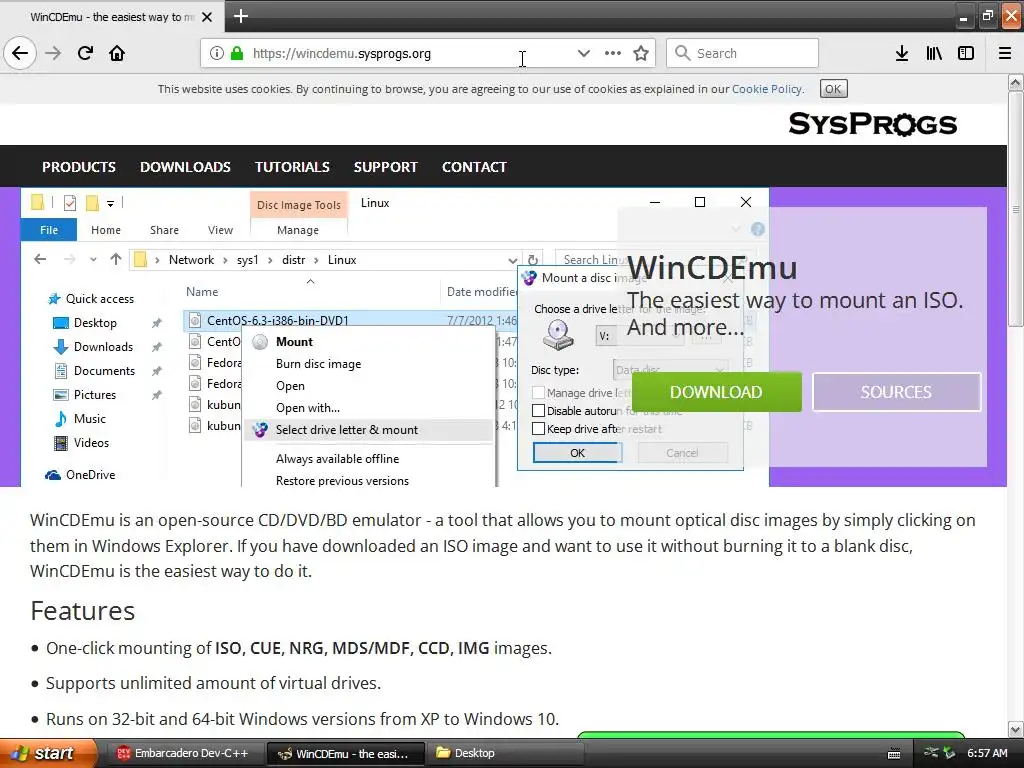
Task: Open the Firefox downloads arrow
Action: [902, 54]
